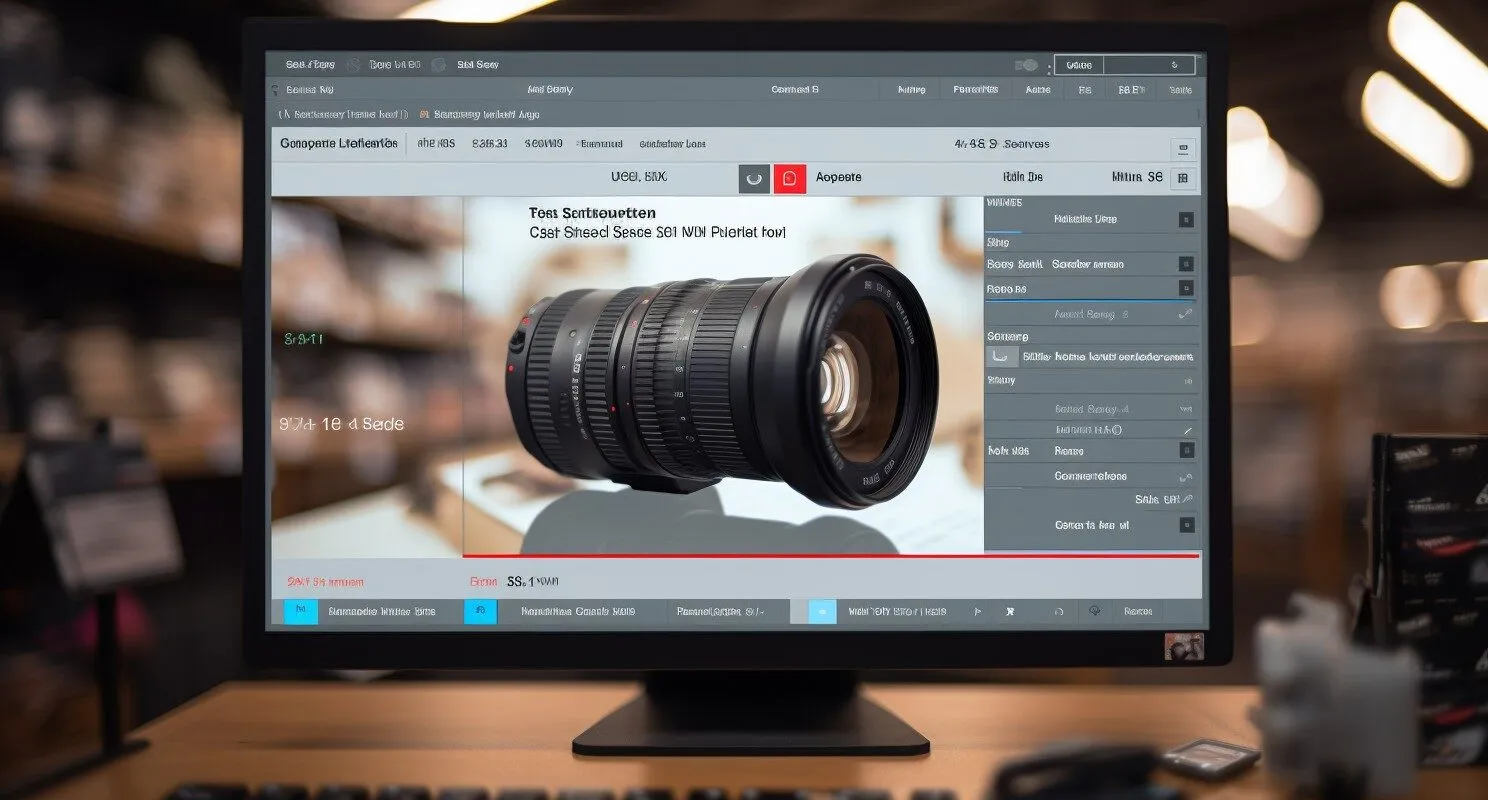Screen dimensions: 1488x800
Task: Tick the checkbox in the "Cererte bee al" row
Action: 1186,525
